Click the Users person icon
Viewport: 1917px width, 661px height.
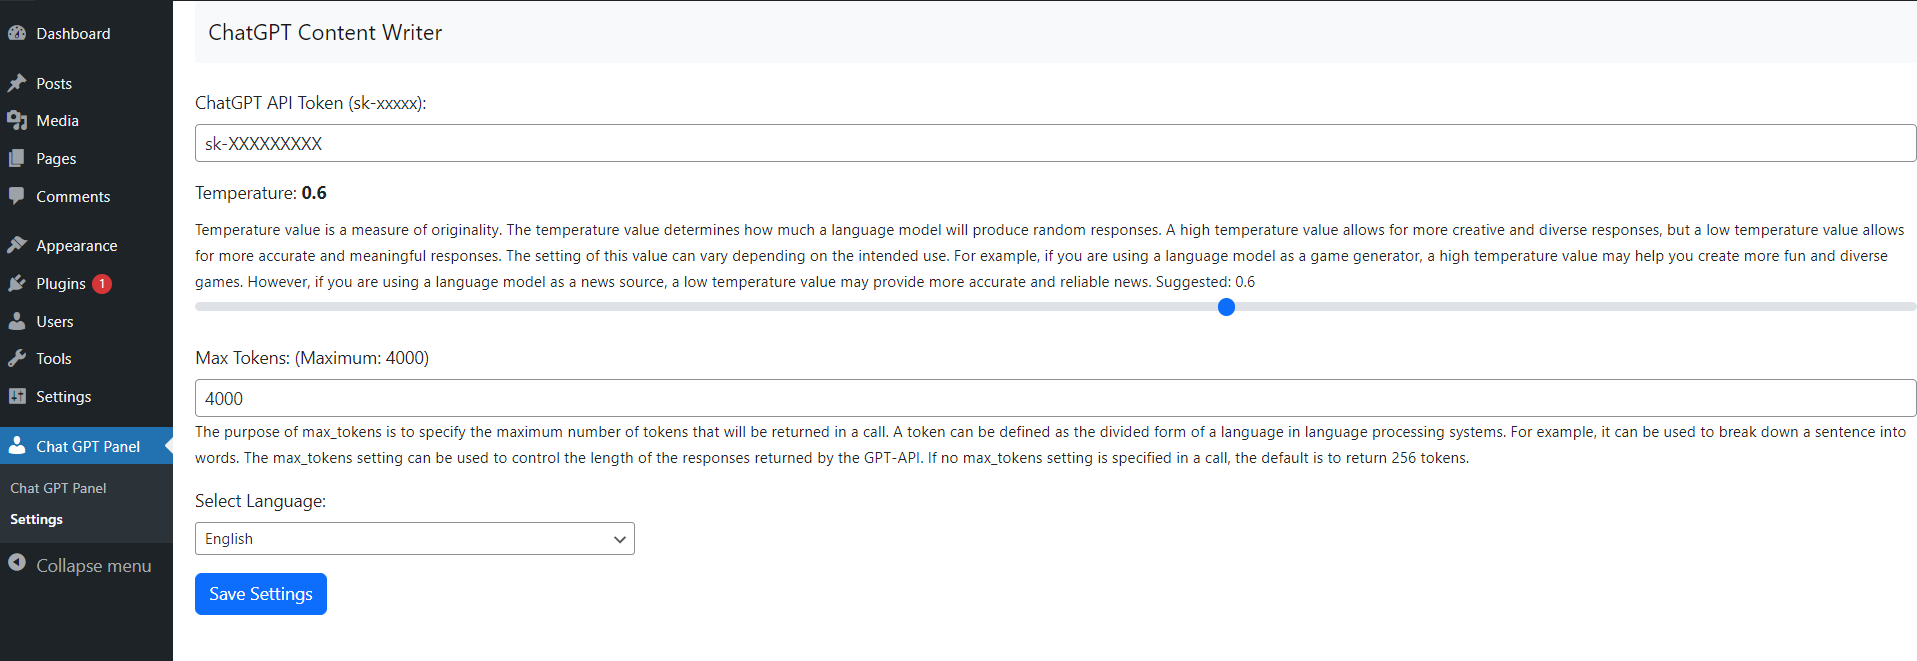click(16, 321)
